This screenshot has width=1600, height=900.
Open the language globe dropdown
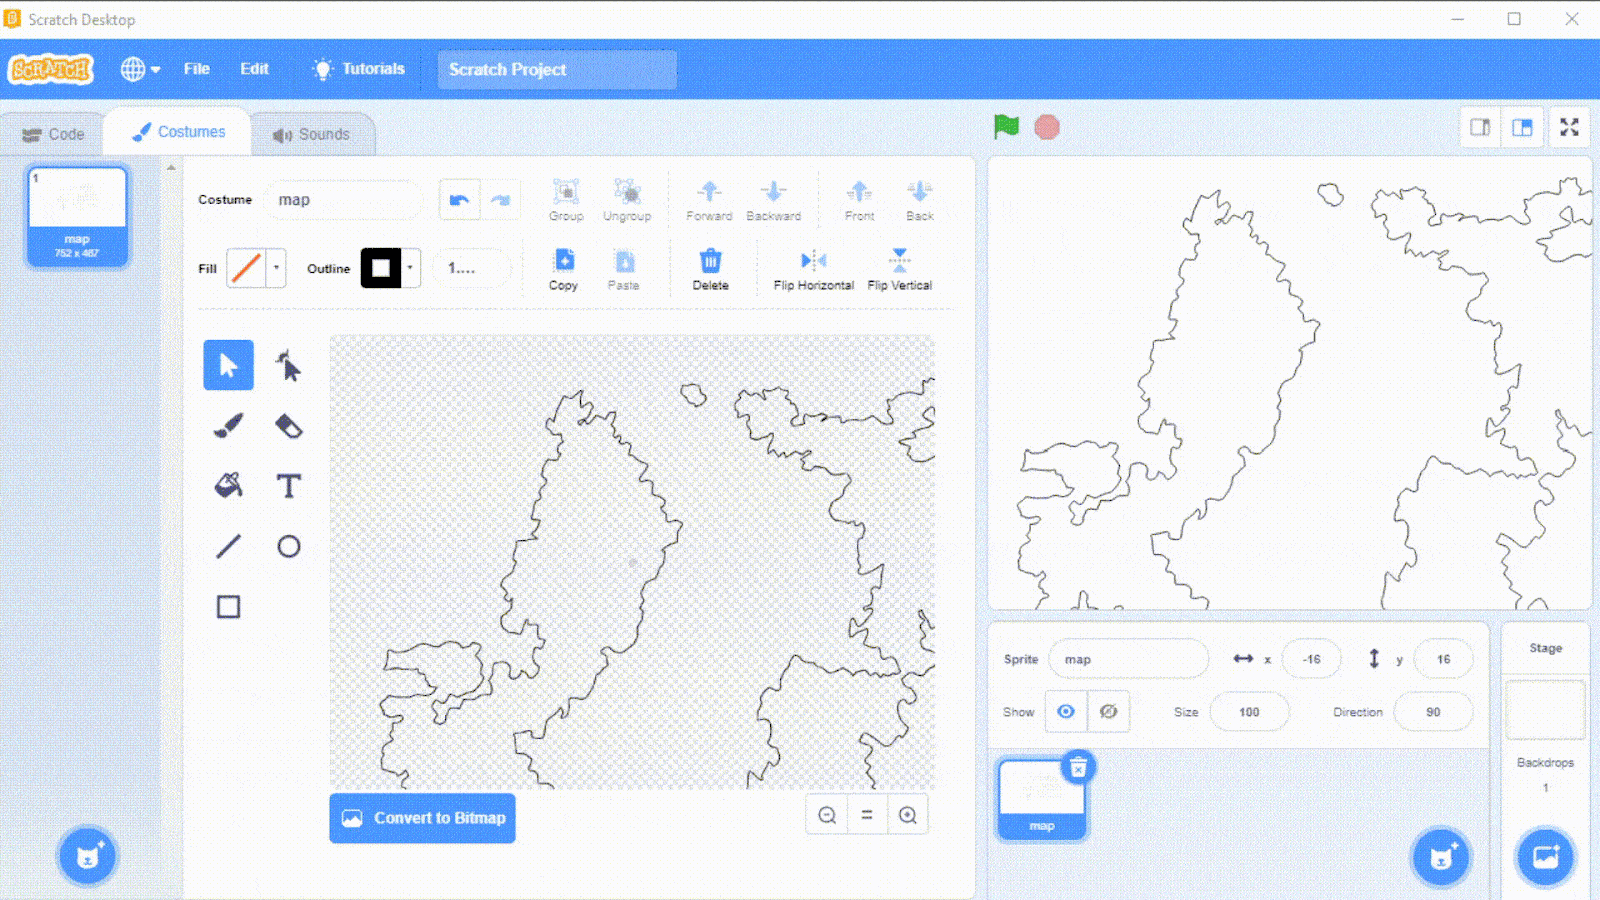point(140,69)
